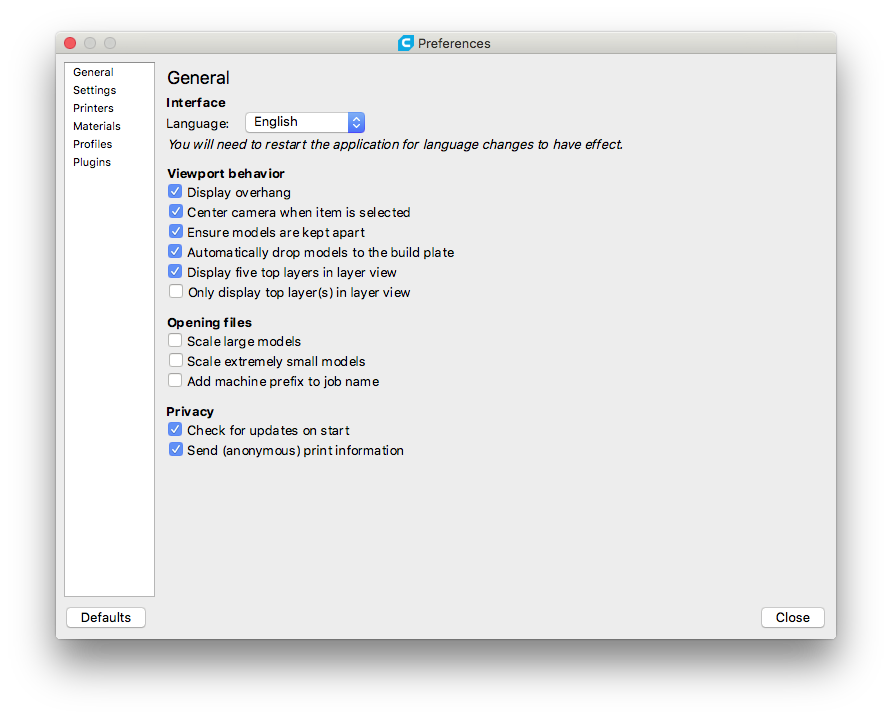Open the Language dropdown menu
Screen dimensions: 892x719
[305, 122]
